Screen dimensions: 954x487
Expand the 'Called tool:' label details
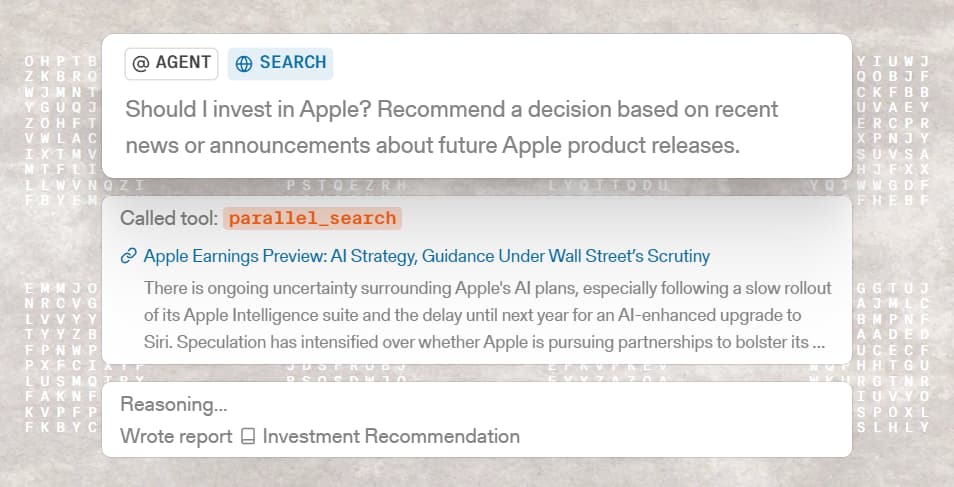pyautogui.click(x=169, y=218)
